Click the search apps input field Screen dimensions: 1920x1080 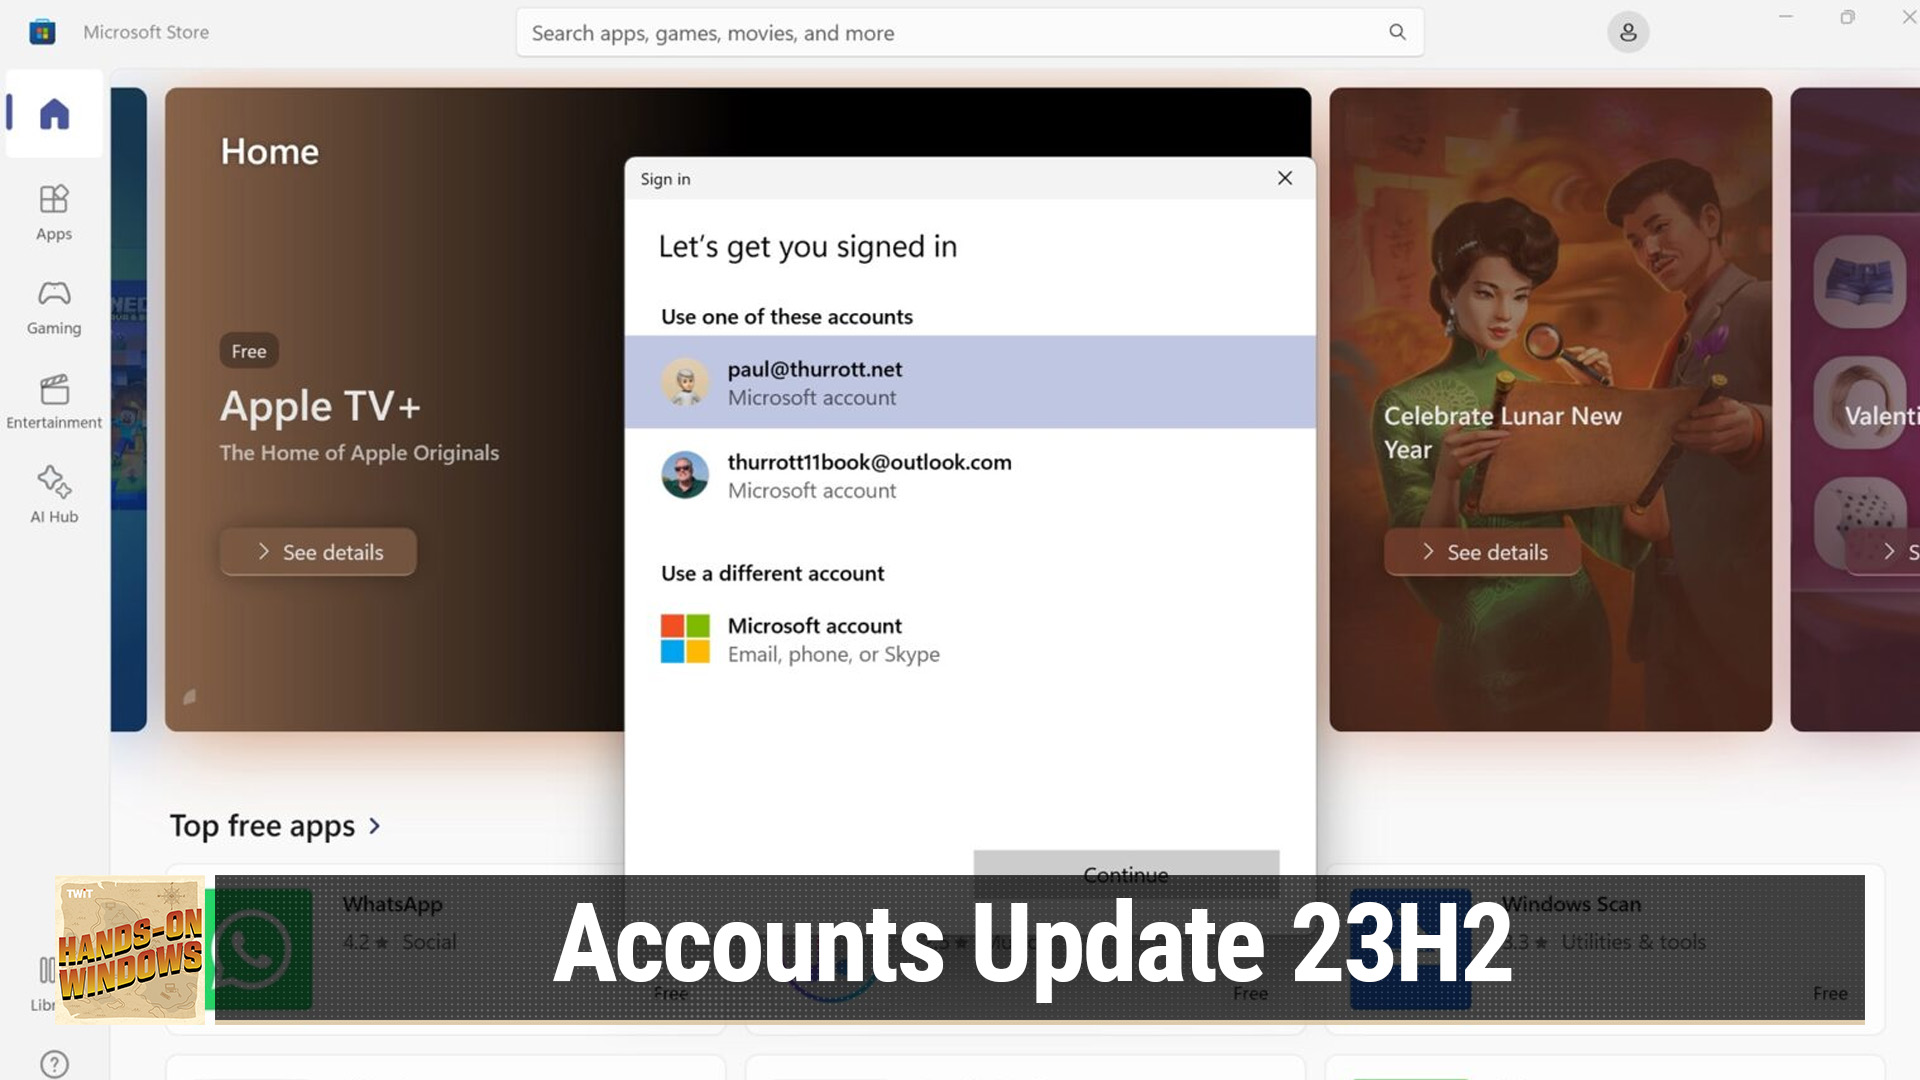tap(900, 32)
